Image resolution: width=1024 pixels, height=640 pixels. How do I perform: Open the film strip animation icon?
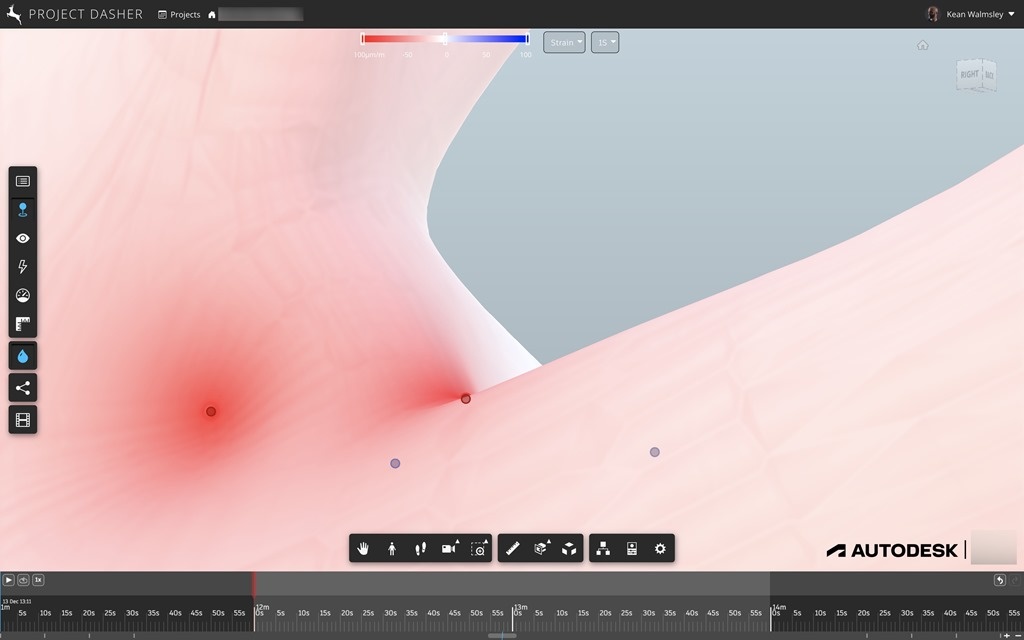(x=23, y=419)
